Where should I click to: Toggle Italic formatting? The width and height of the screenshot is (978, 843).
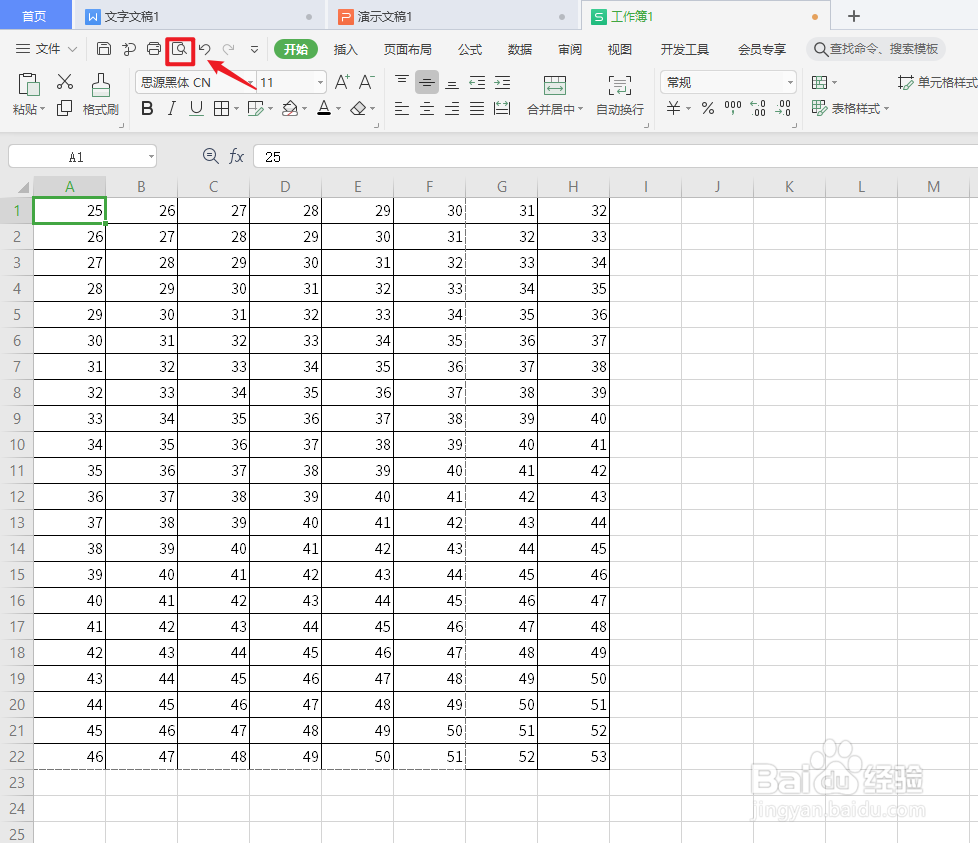click(x=172, y=108)
